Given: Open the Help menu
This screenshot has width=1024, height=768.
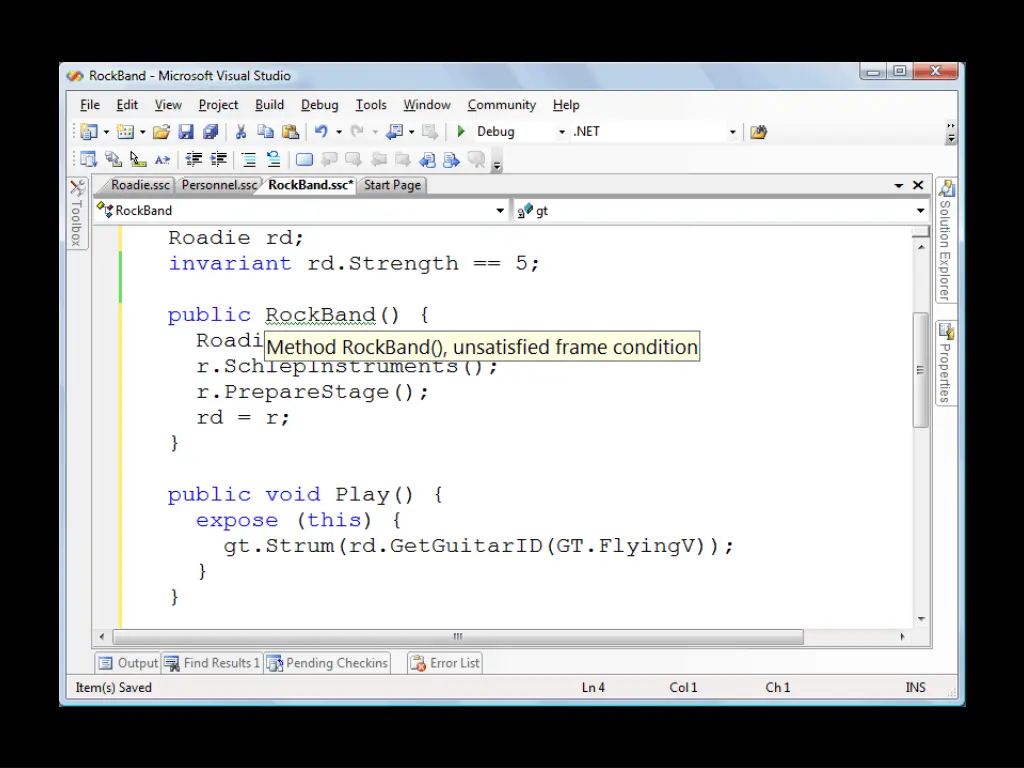Looking at the screenshot, I should pyautogui.click(x=566, y=104).
